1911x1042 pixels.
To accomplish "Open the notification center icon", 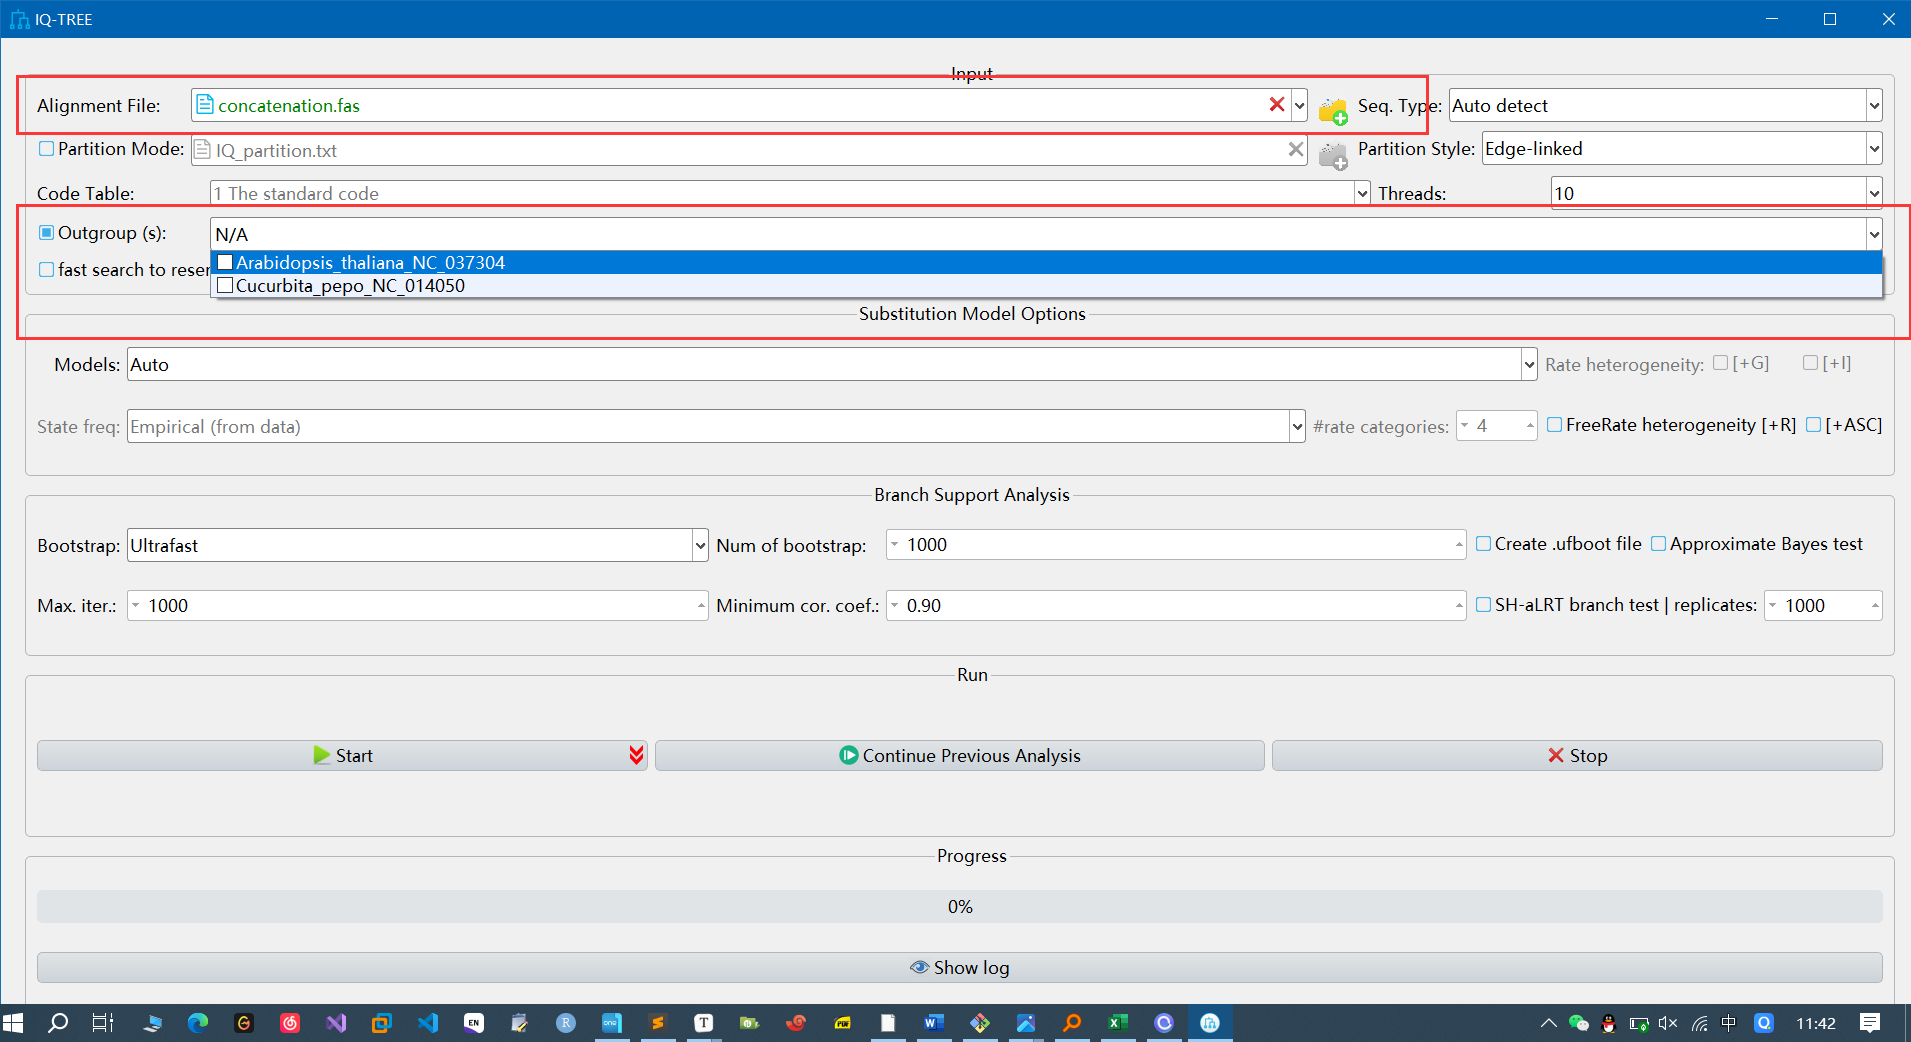I will [1870, 1022].
